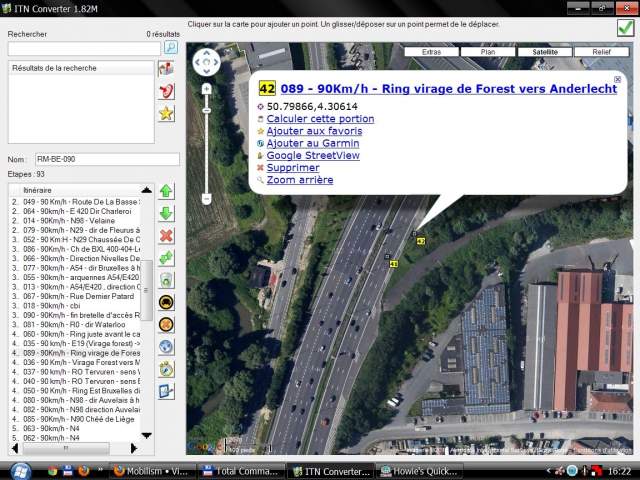The width and height of the screenshot is (640, 480).
Task: Delete step using the red X icon
Action: pos(167,236)
